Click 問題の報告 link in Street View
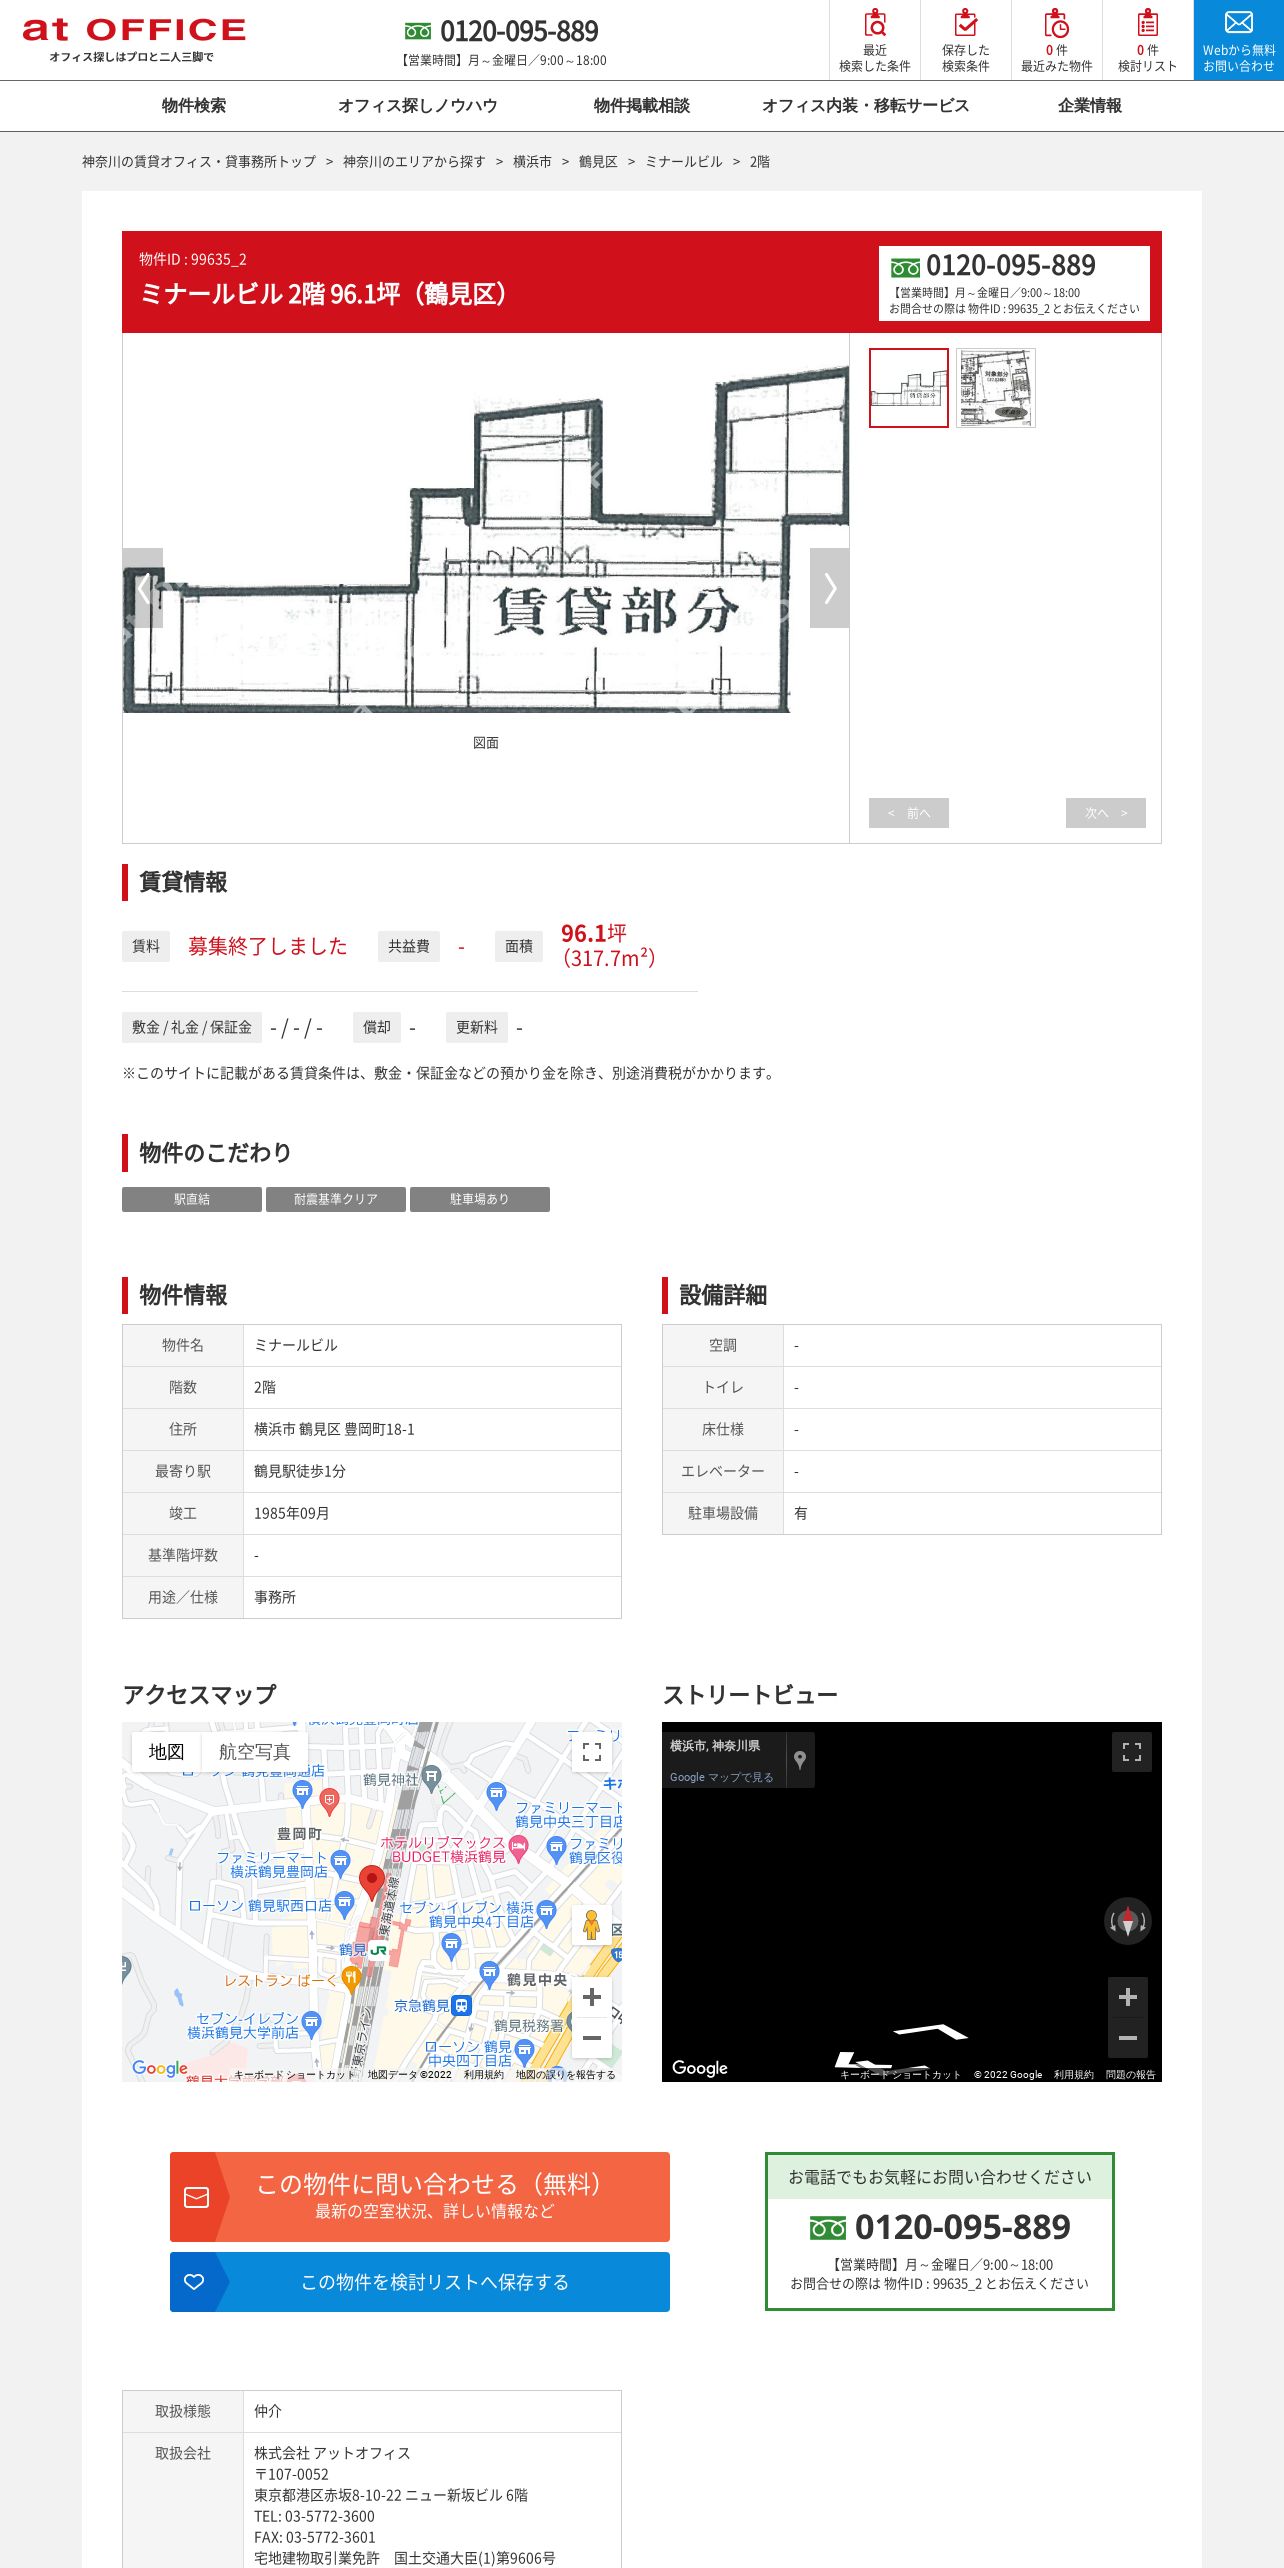1284x2568 pixels. pos(1131,2075)
